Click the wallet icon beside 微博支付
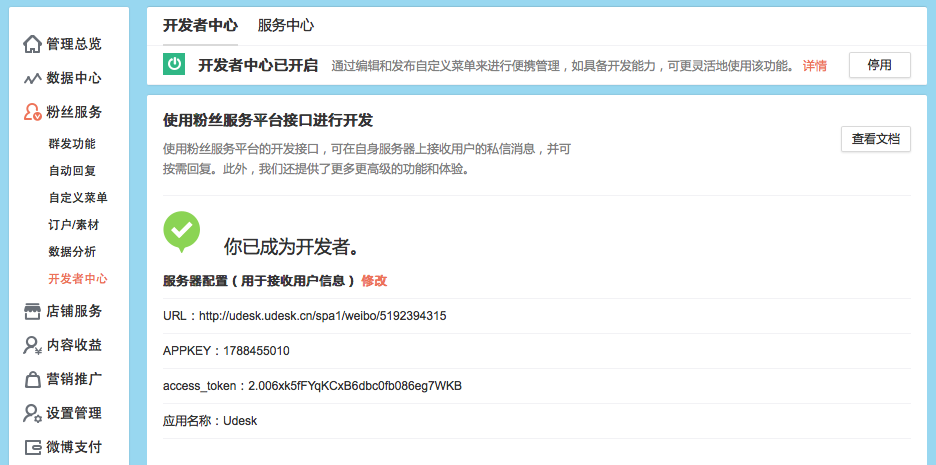Image resolution: width=936 pixels, height=465 pixels. point(33,447)
